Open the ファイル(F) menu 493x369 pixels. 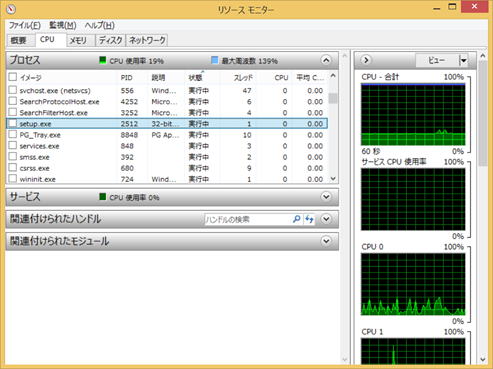[x=25, y=25]
